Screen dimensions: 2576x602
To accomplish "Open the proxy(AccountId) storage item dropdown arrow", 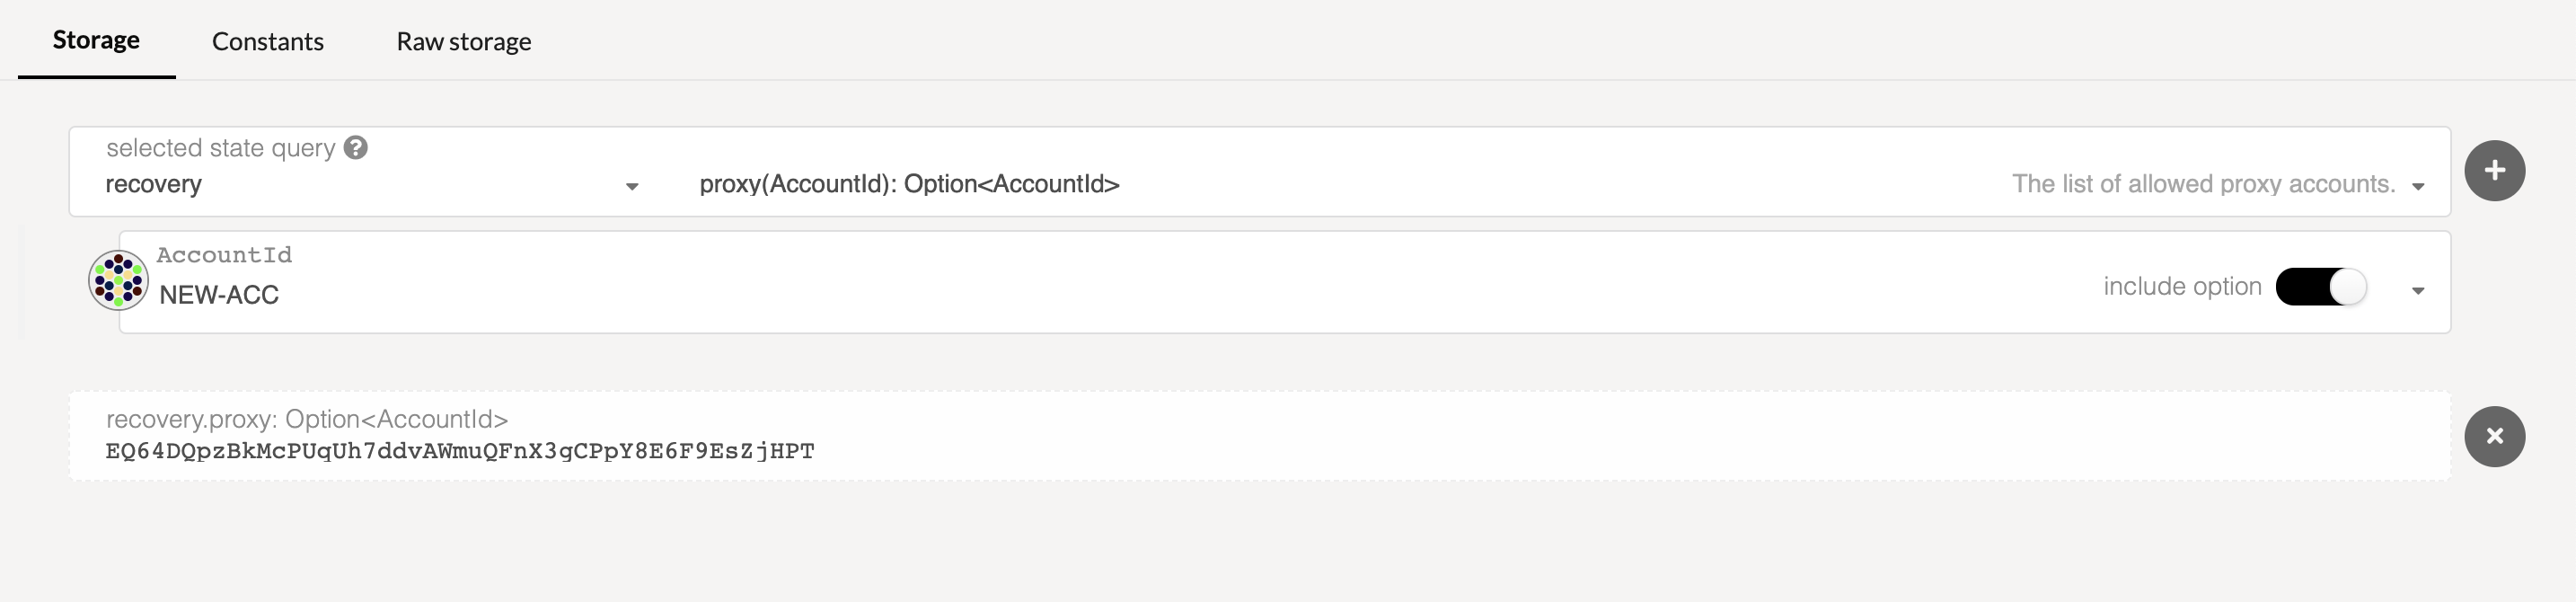I will 2418,186.
